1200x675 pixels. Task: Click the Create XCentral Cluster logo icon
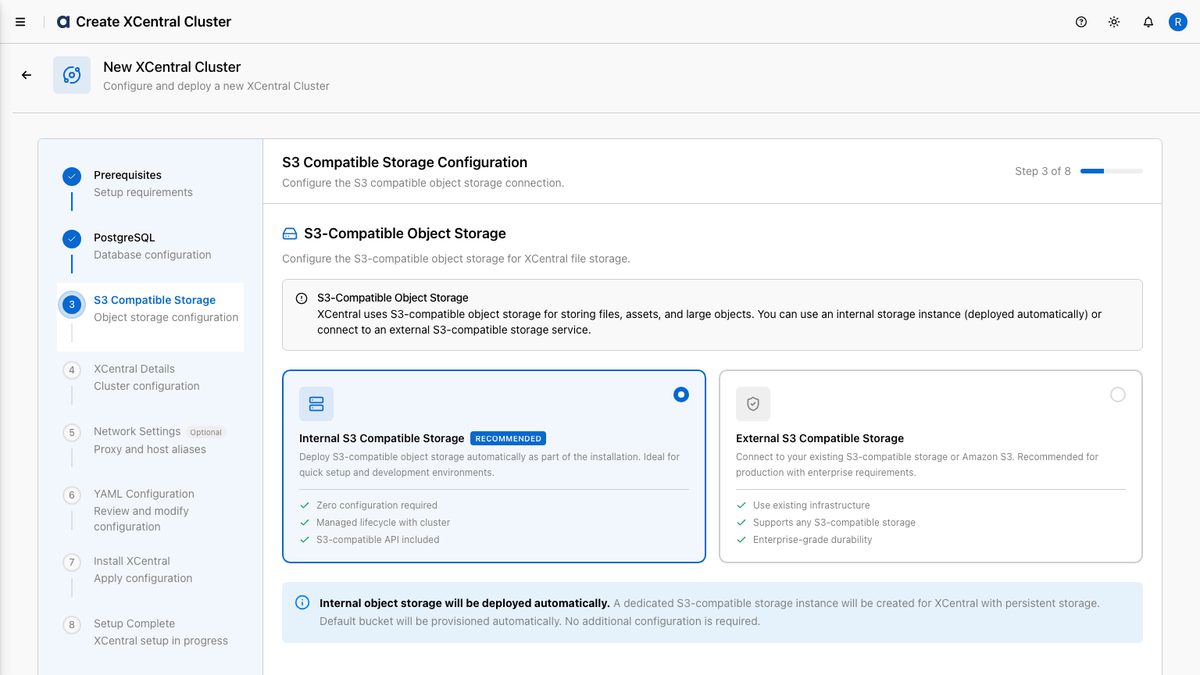pyautogui.click(x=64, y=22)
